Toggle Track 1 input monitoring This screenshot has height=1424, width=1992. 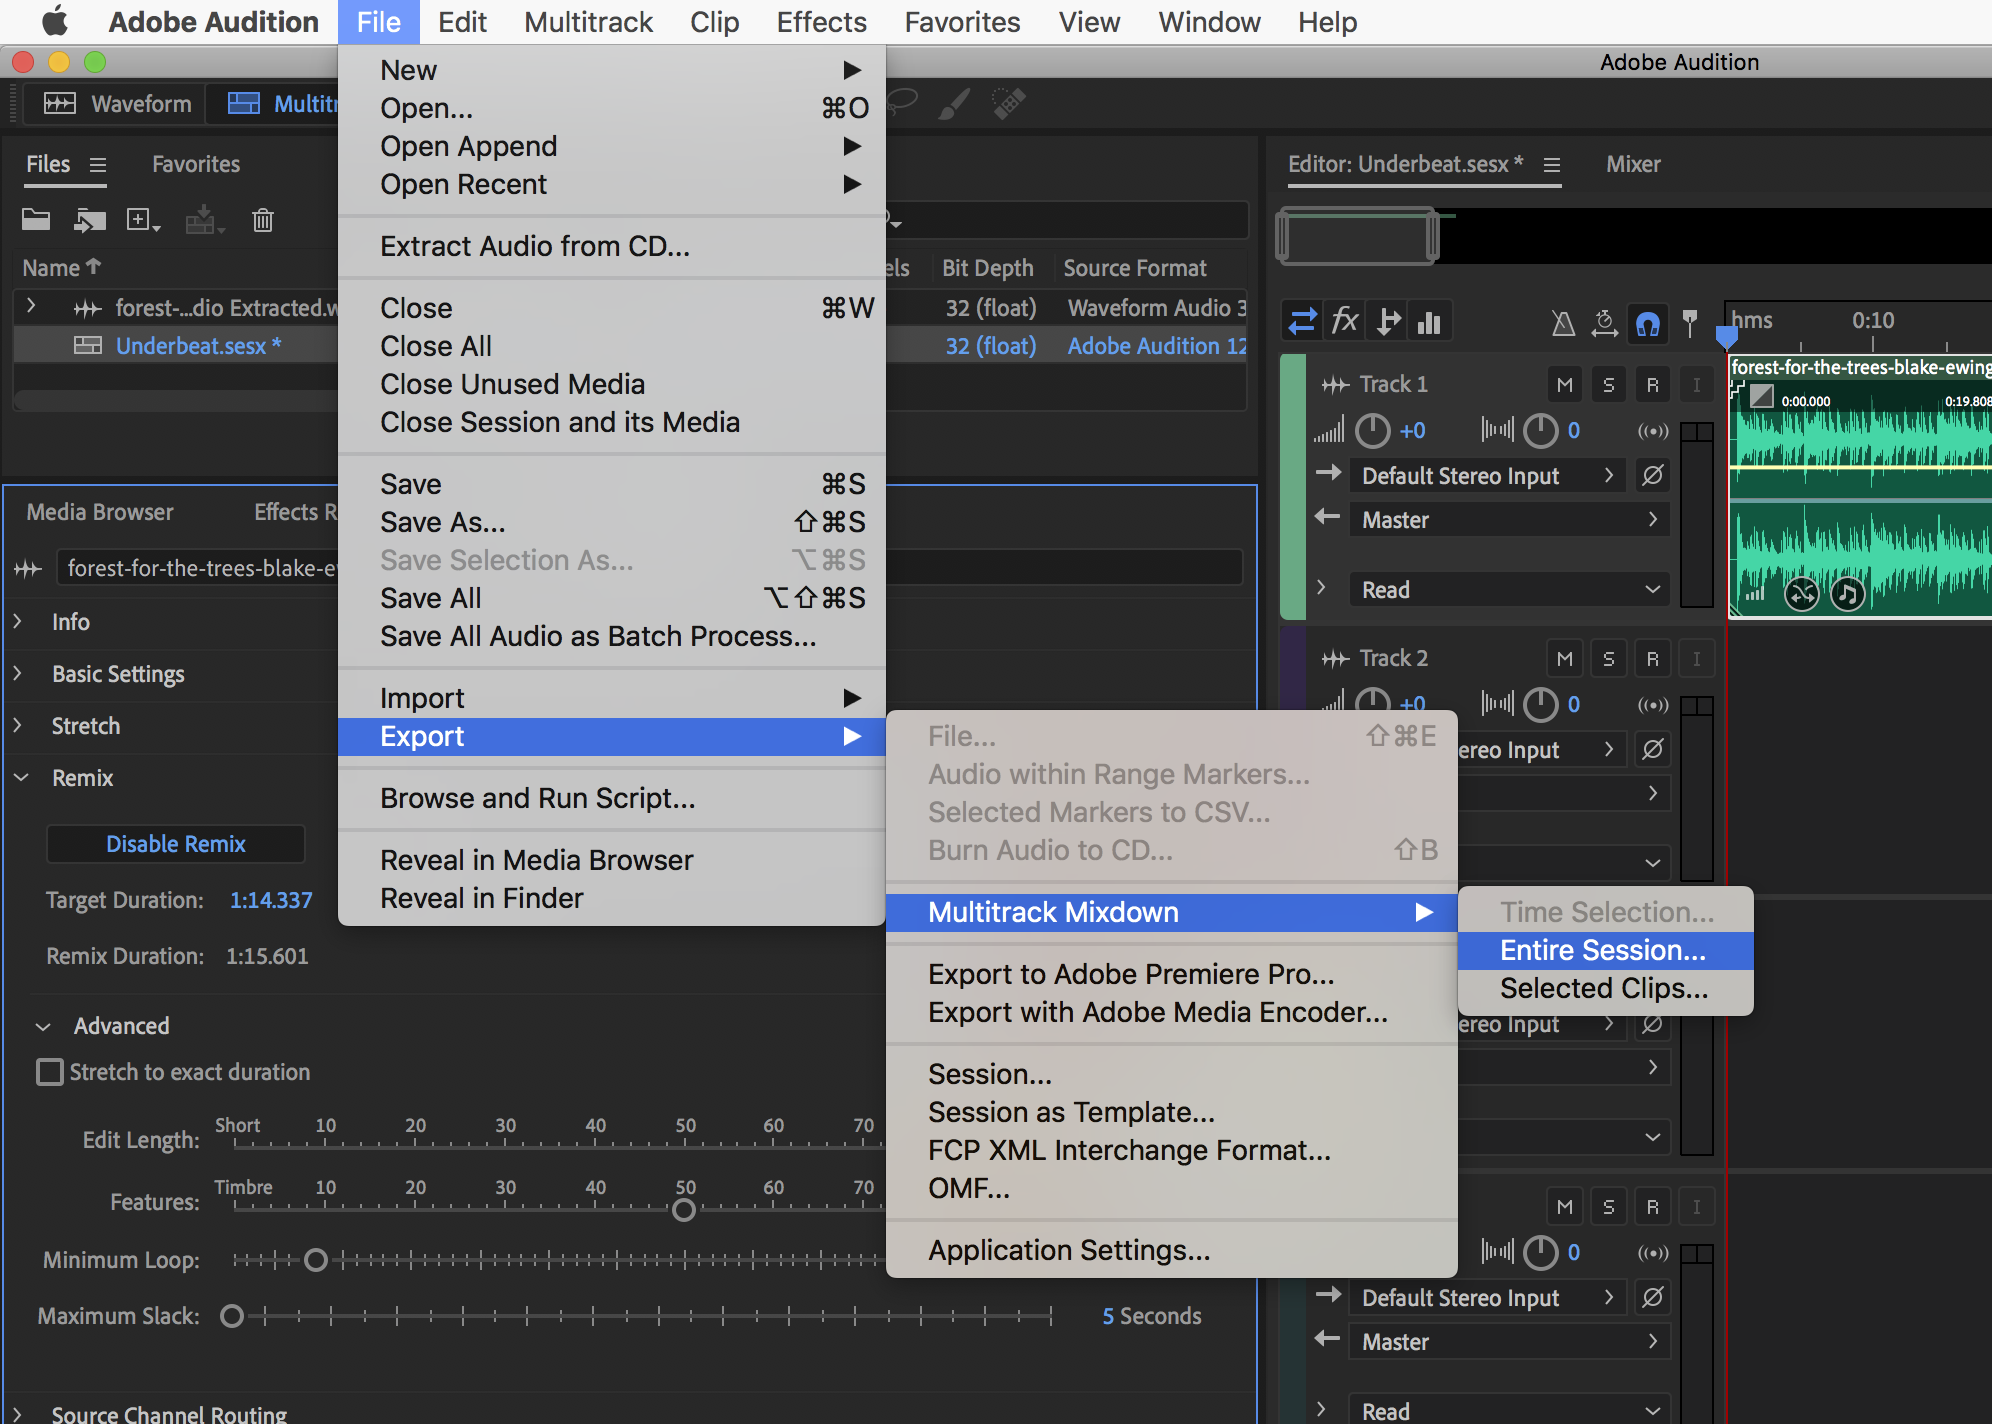[x=1696, y=385]
